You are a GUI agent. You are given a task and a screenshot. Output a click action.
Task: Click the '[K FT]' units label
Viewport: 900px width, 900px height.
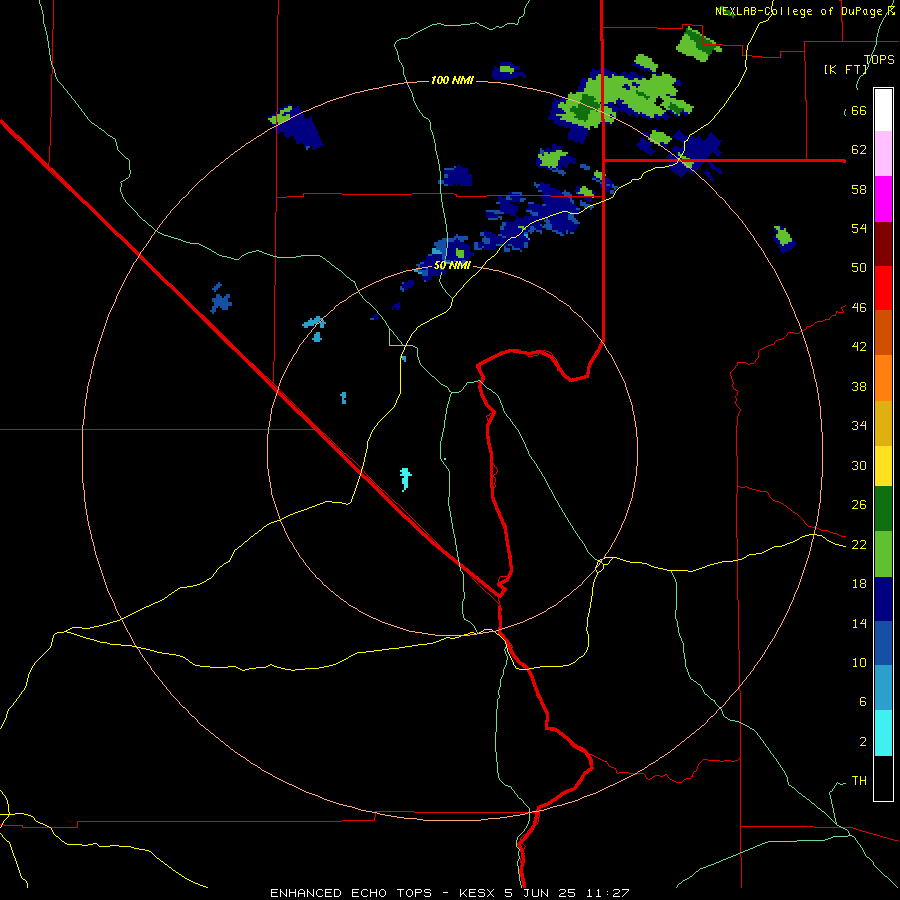click(845, 69)
